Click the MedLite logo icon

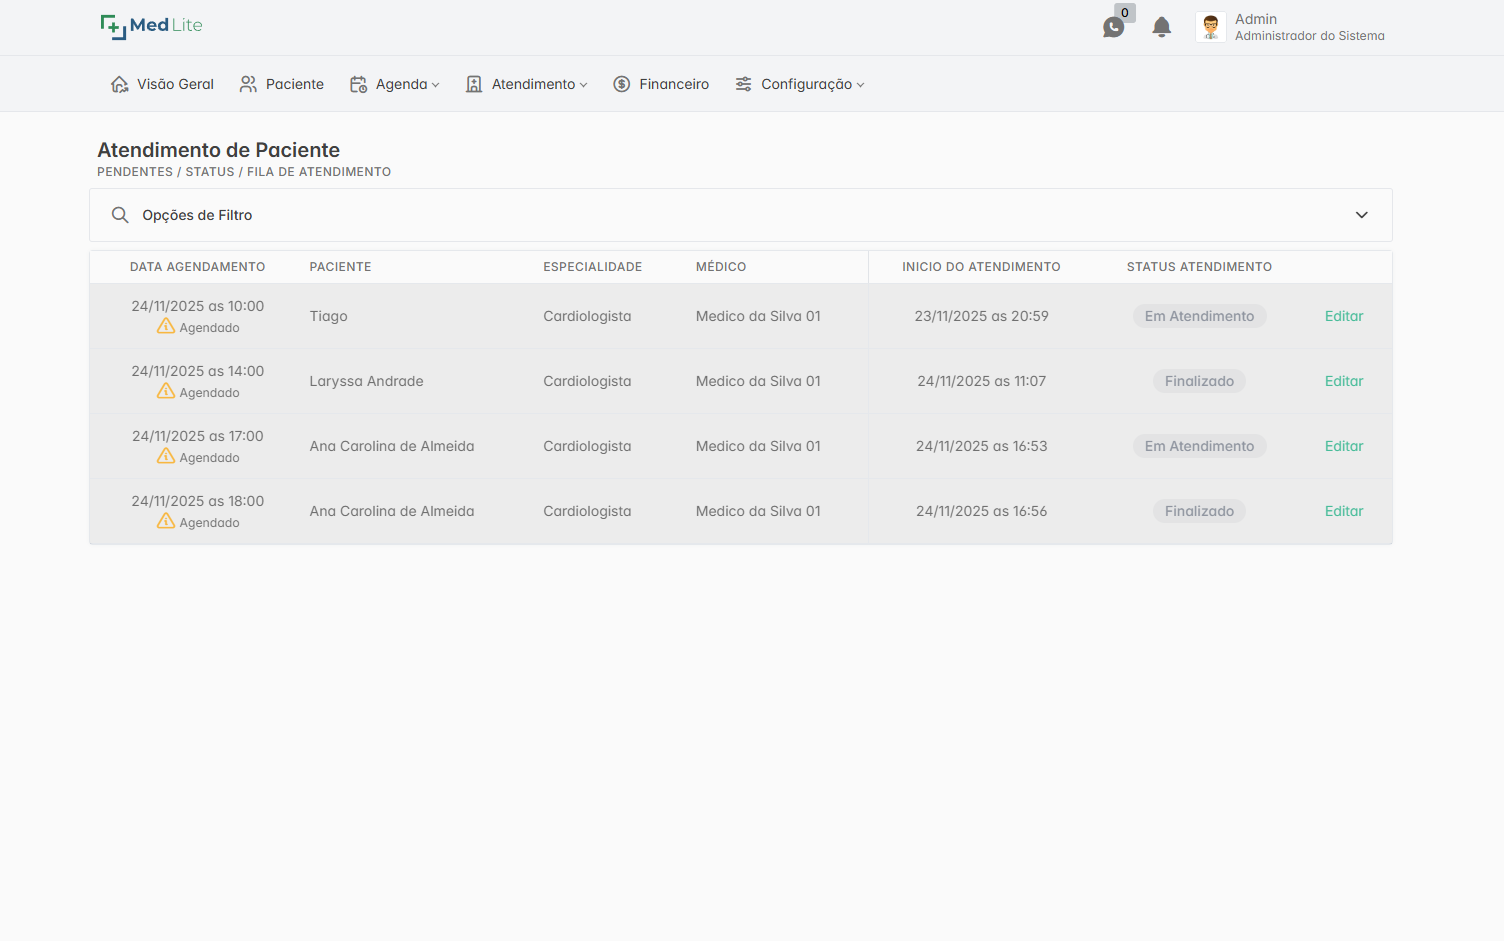point(113,26)
